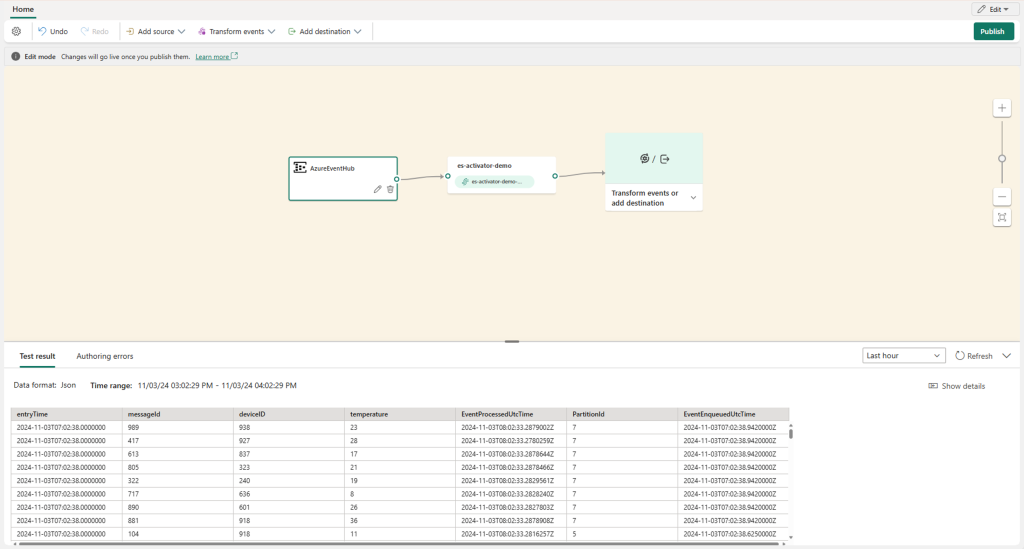Select the es-activator-demo stream node
The height and width of the screenshot is (549, 1024).
pos(502,175)
